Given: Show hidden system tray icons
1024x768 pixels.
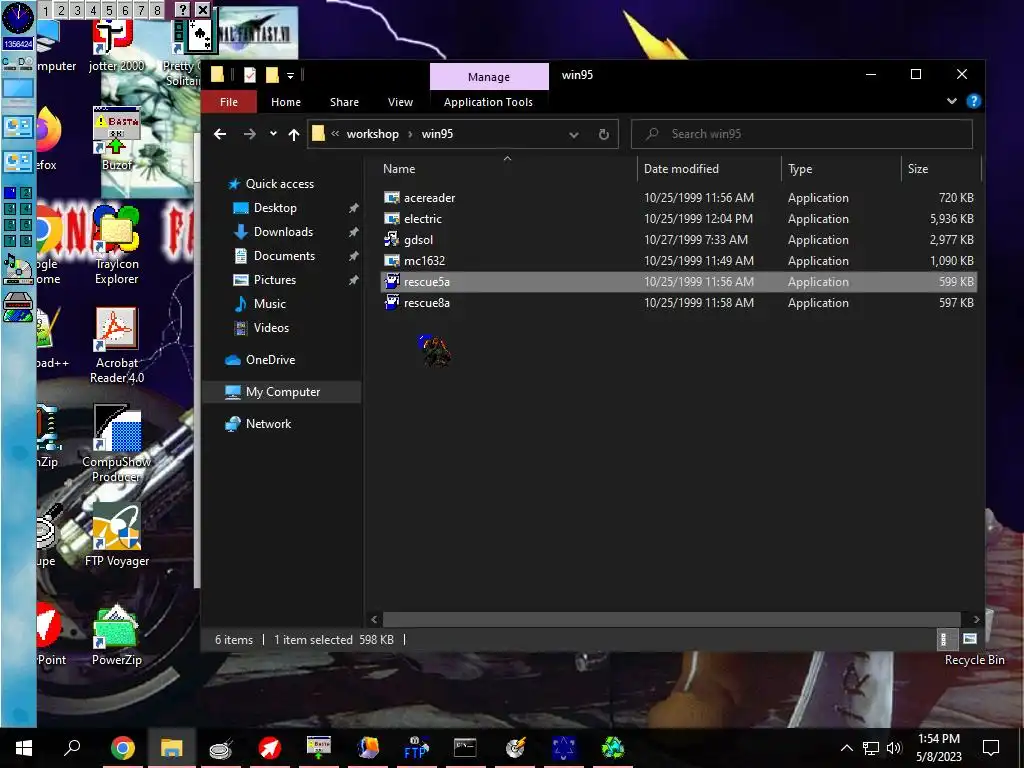Looking at the screenshot, I should 846,748.
